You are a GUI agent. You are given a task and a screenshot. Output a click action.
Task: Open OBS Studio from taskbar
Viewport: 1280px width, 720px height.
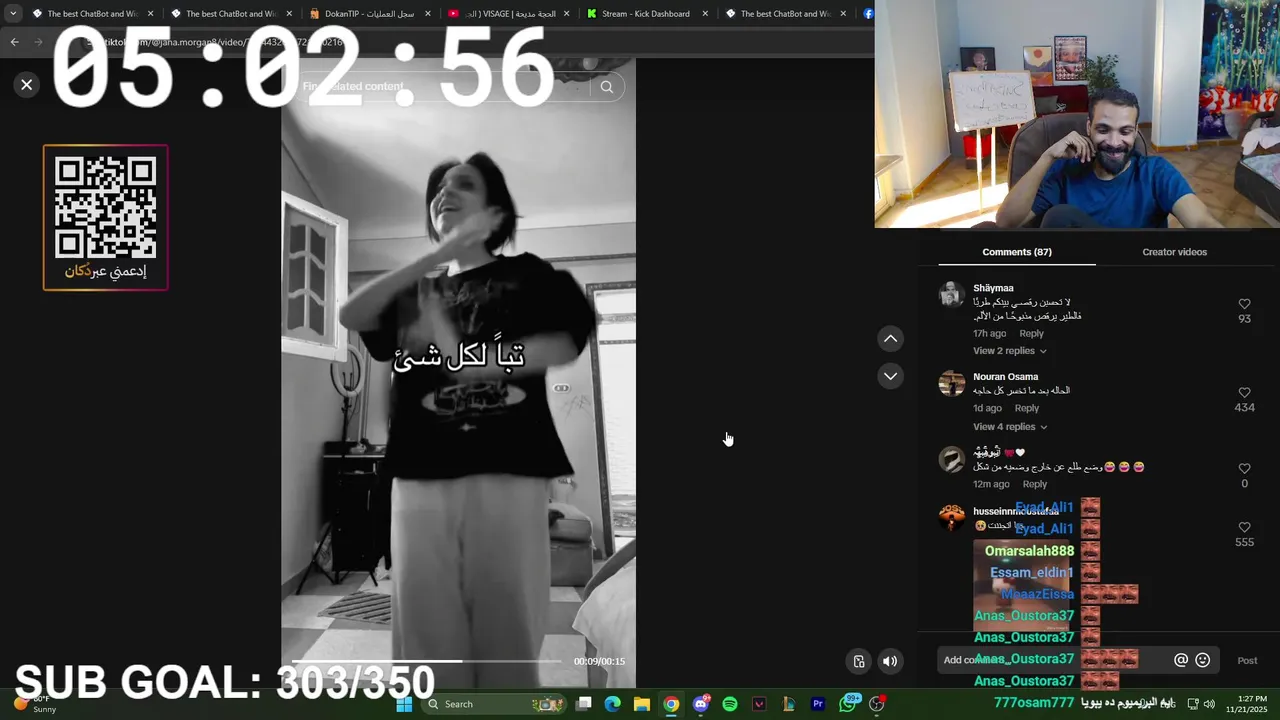pyautogui.click(x=877, y=704)
